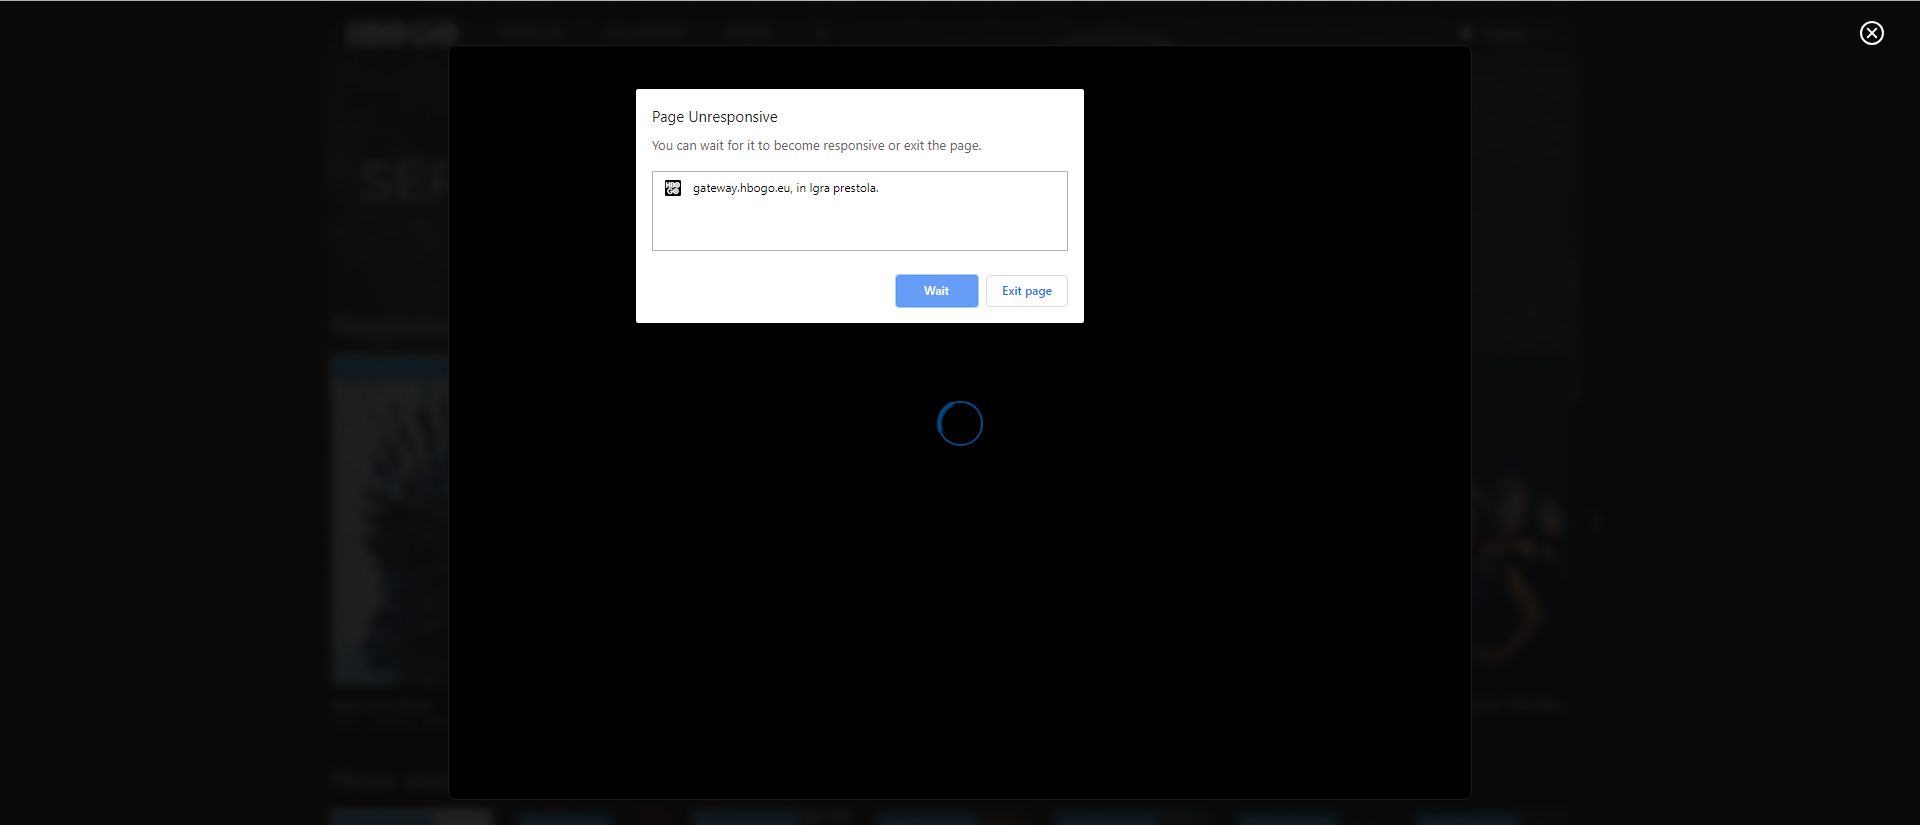This screenshot has height=825, width=1920.
Task: Select the third dimmed navigation menu item
Action: (749, 33)
